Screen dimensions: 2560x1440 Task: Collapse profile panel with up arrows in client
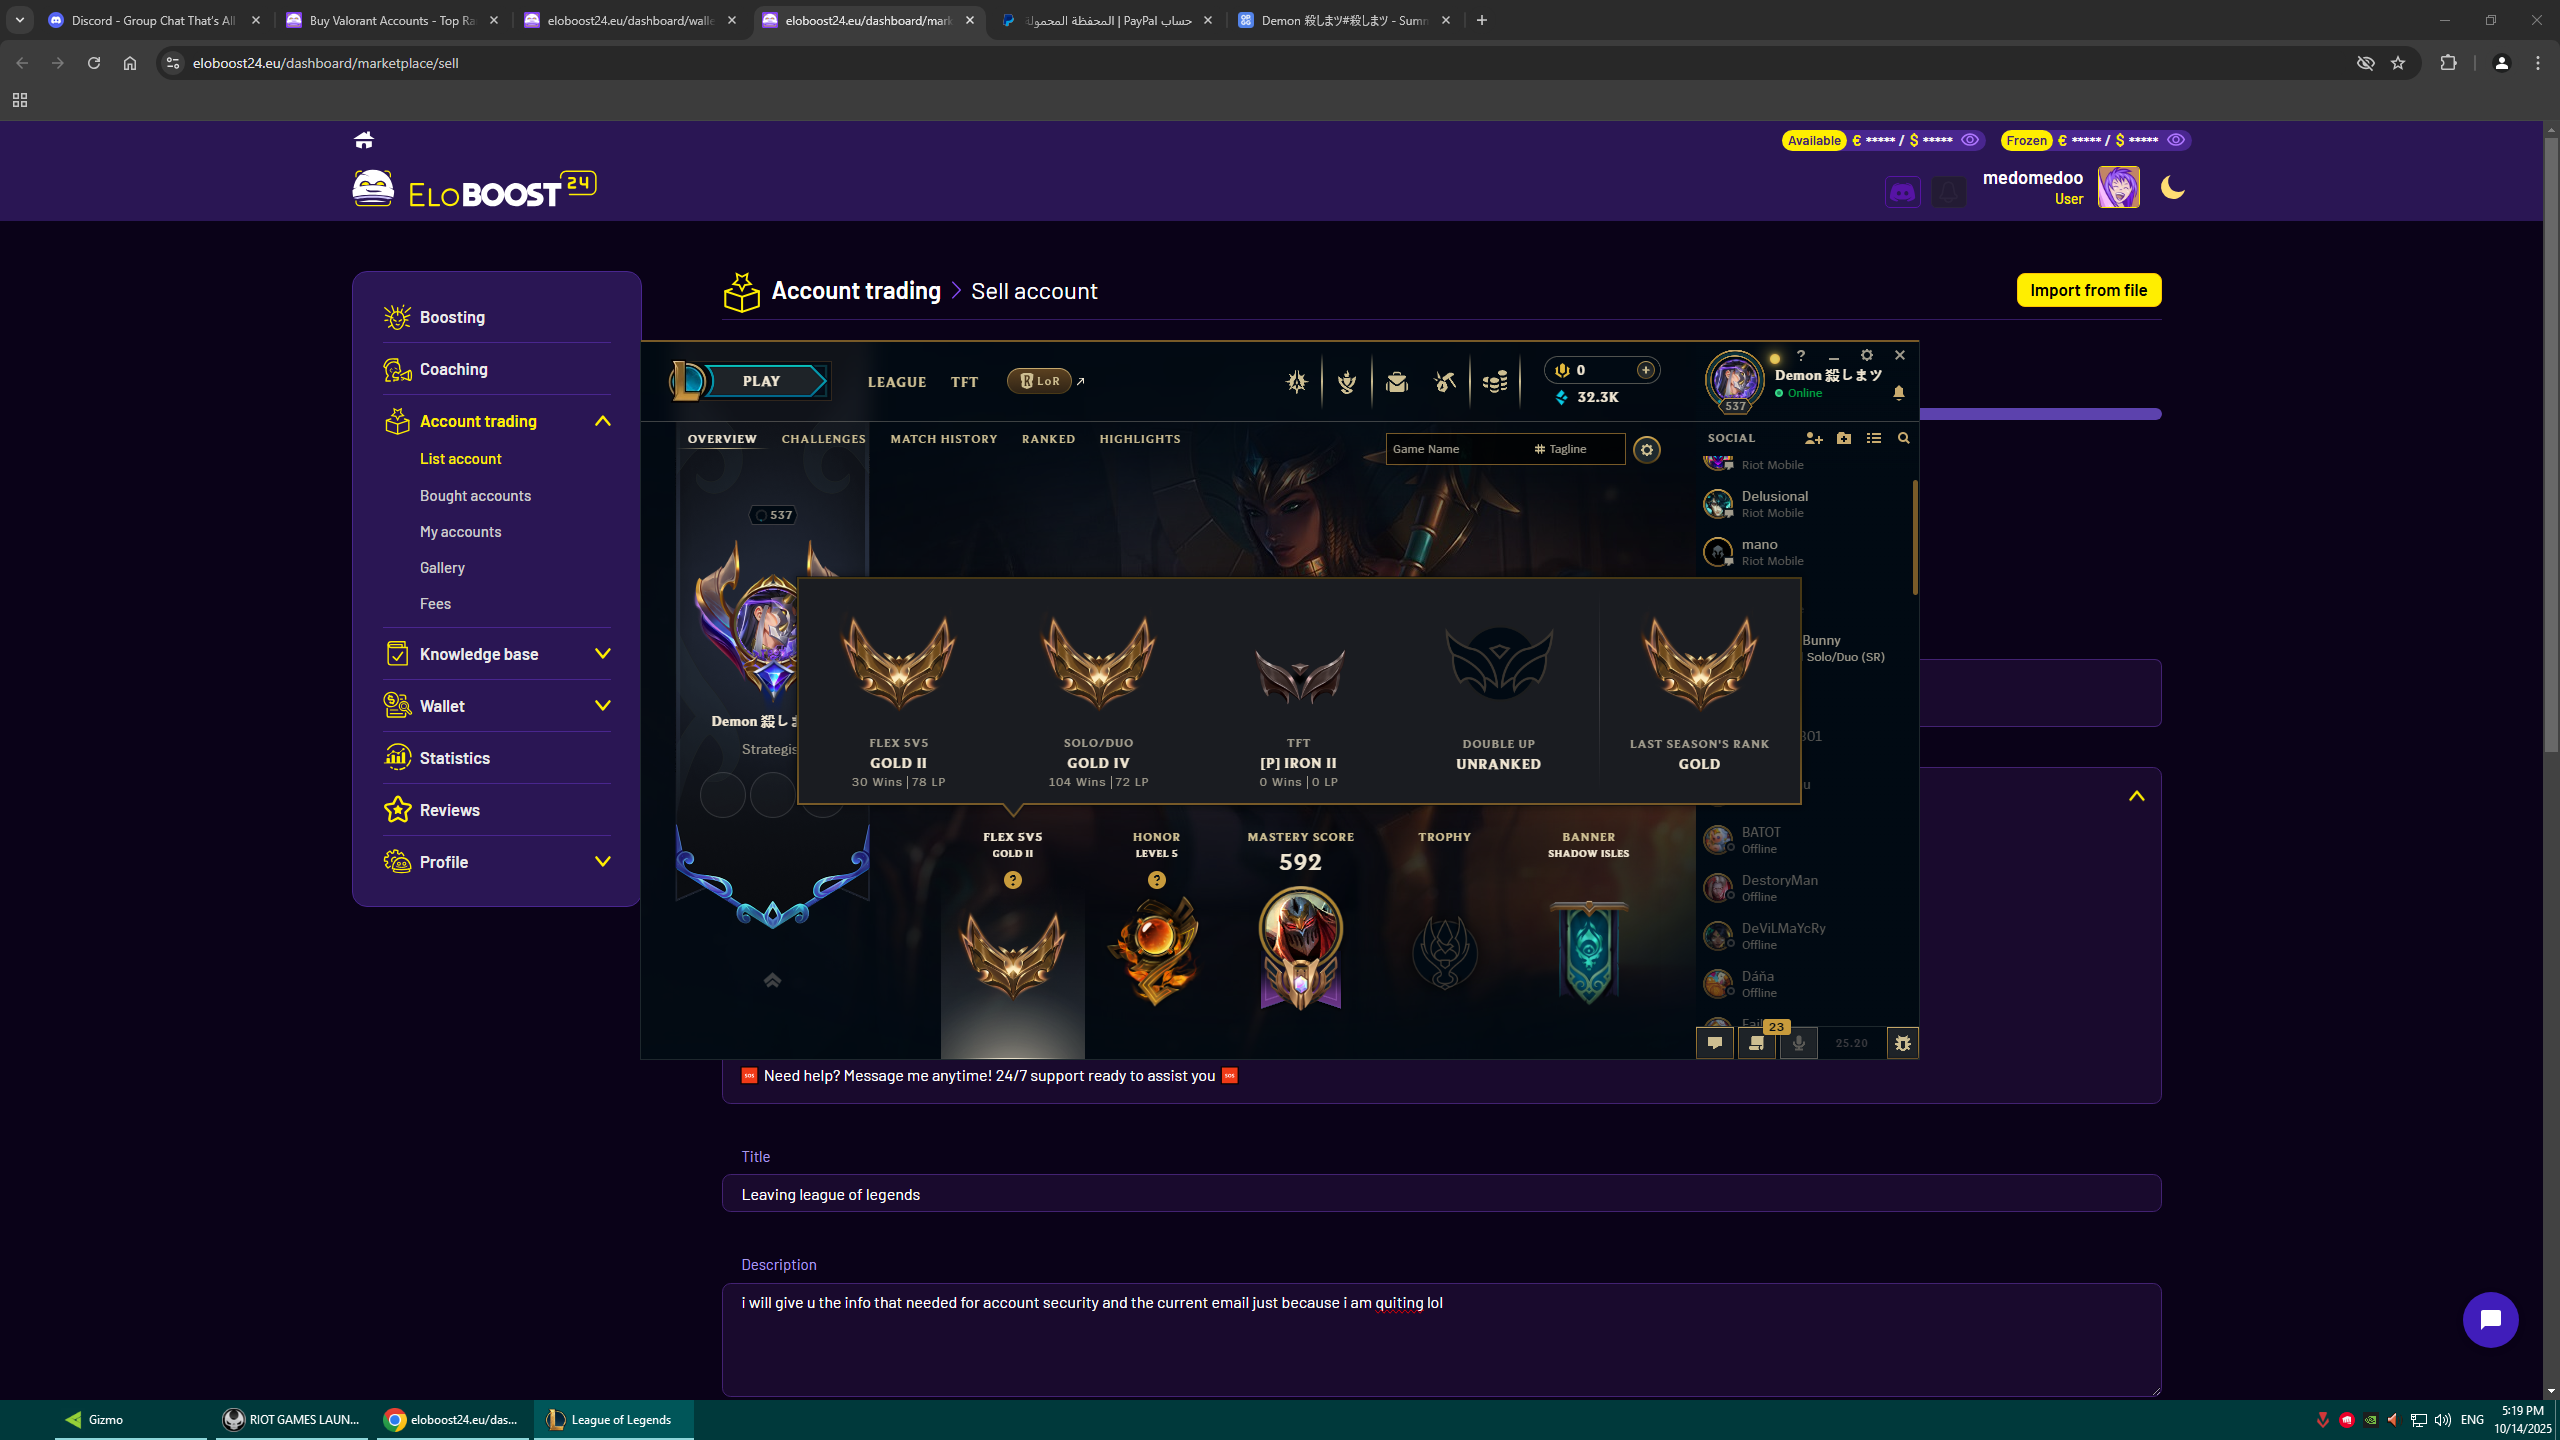pyautogui.click(x=772, y=980)
